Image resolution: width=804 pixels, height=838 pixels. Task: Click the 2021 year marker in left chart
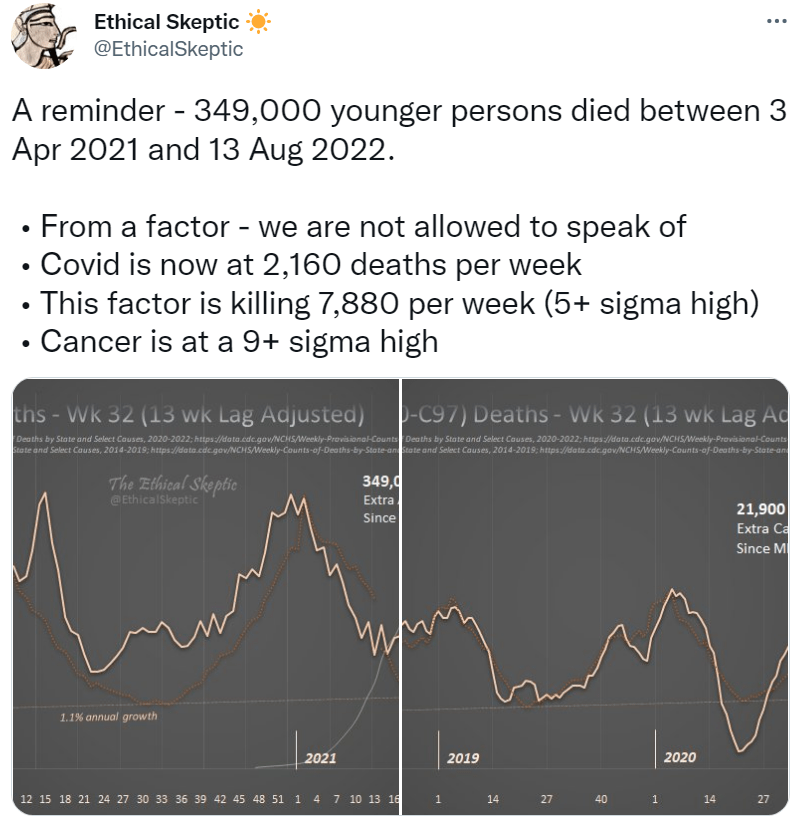click(320, 758)
